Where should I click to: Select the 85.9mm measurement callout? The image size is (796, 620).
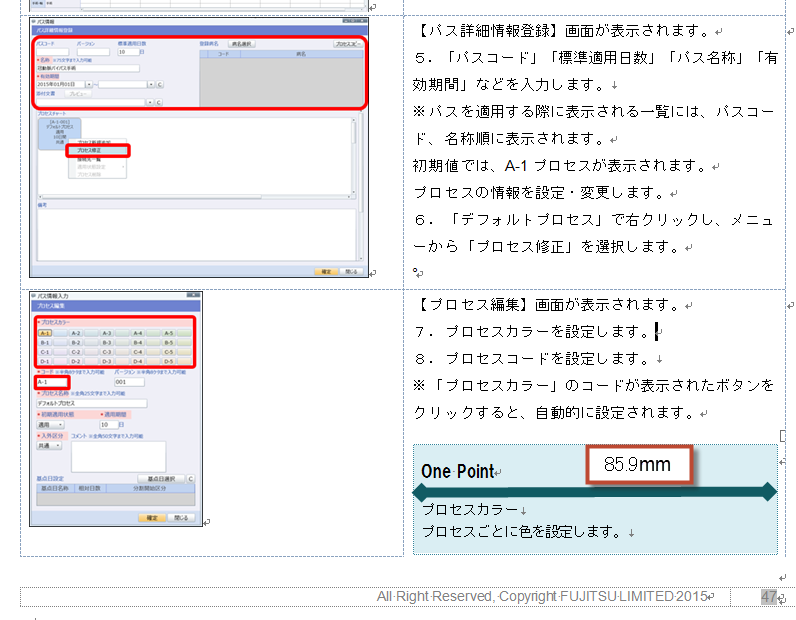coord(637,464)
